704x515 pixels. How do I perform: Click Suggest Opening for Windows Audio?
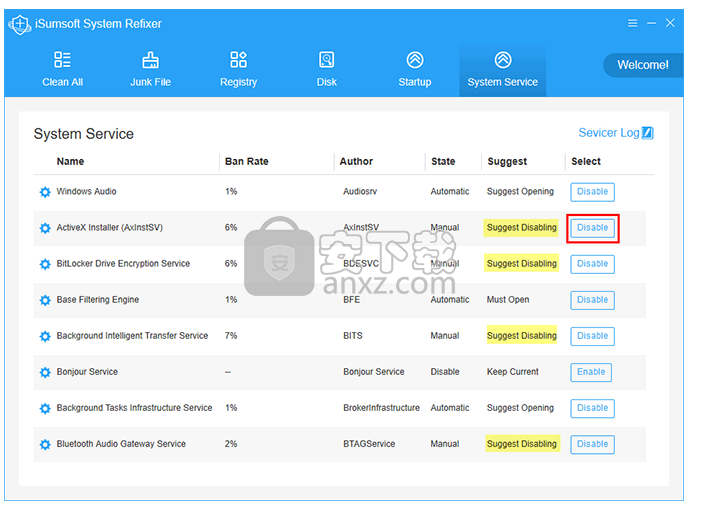coord(520,192)
